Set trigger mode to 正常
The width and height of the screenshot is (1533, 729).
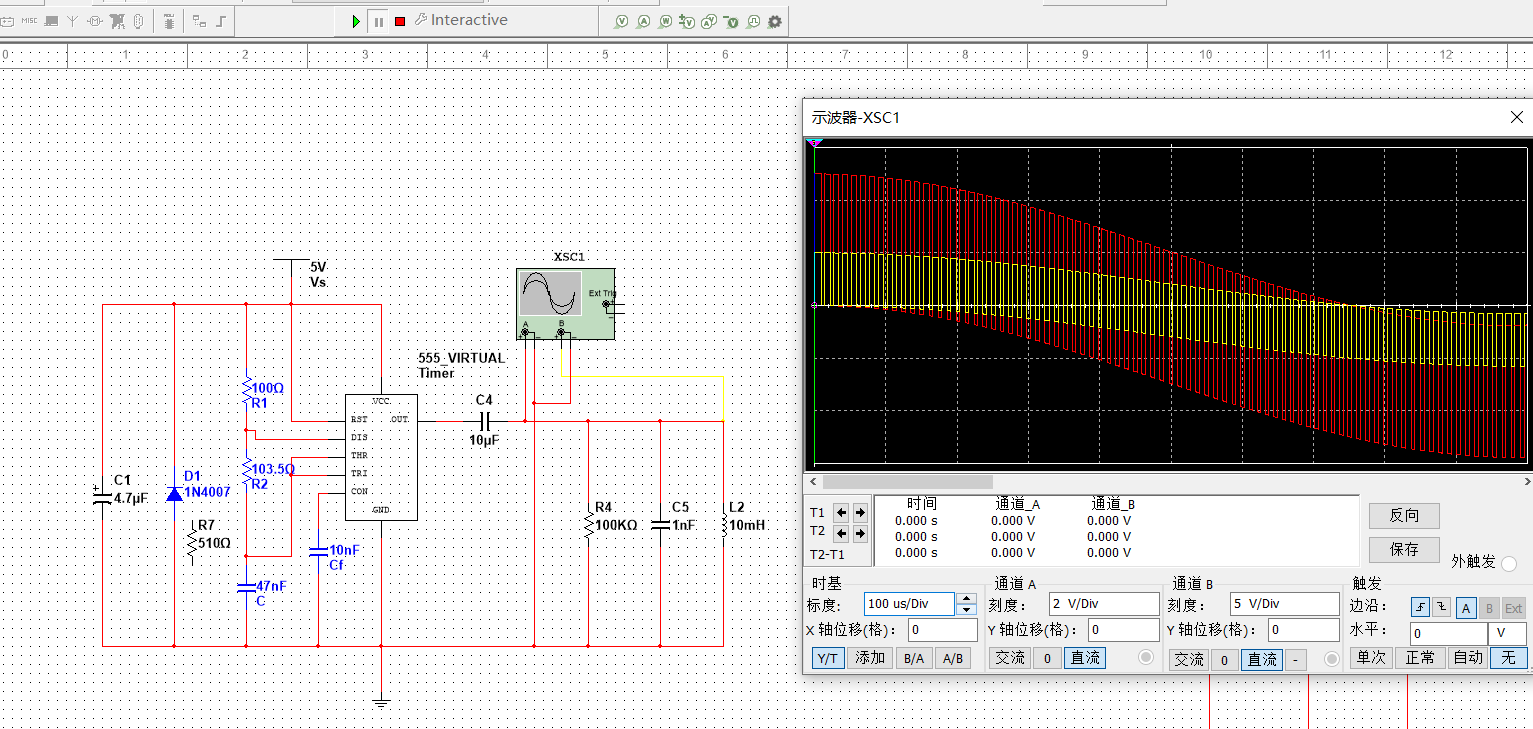[x=1419, y=658]
